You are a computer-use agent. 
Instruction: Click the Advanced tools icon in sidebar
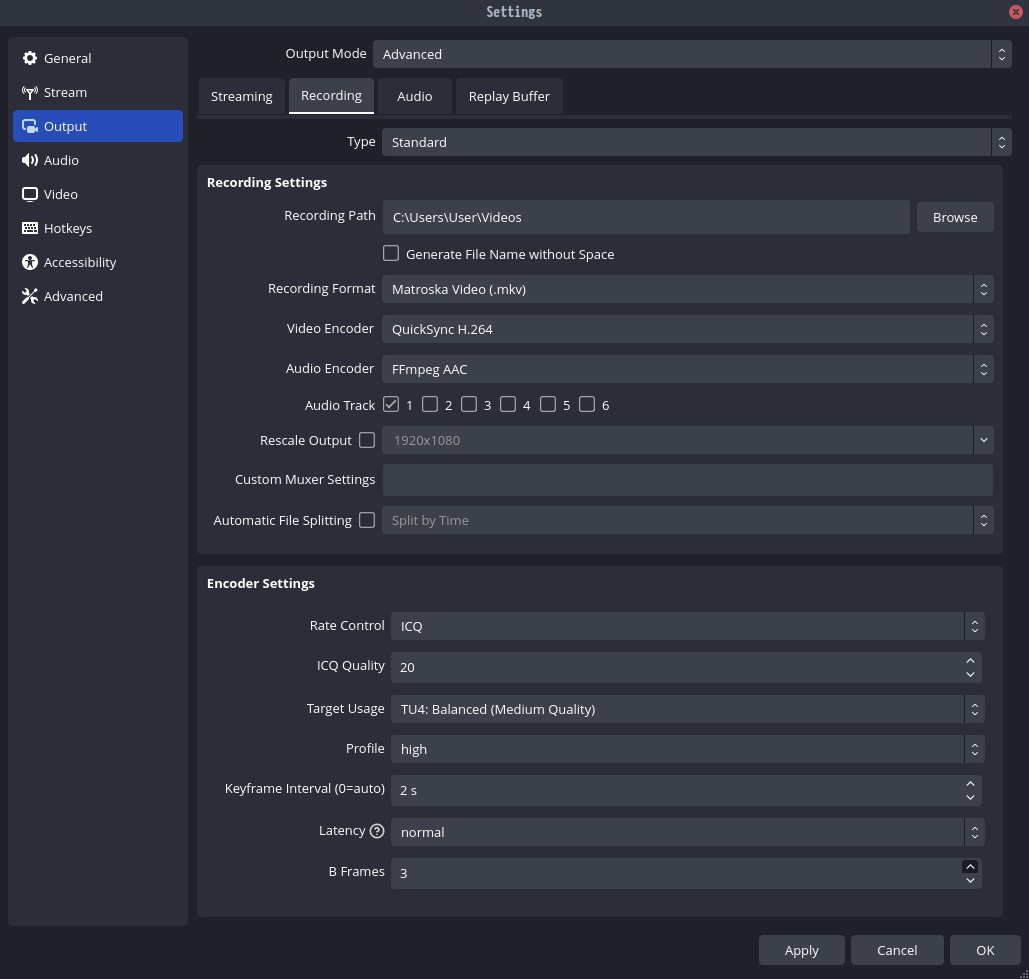(x=30, y=297)
